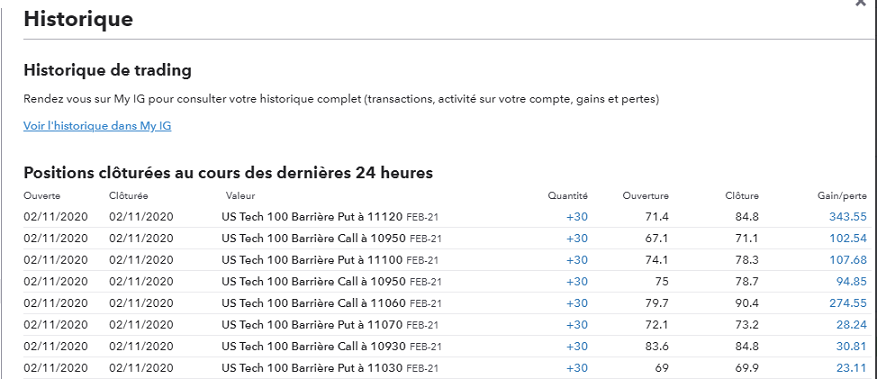This screenshot has width=877, height=379.
Task: Click the opening price 67.1
Action: [x=657, y=239]
